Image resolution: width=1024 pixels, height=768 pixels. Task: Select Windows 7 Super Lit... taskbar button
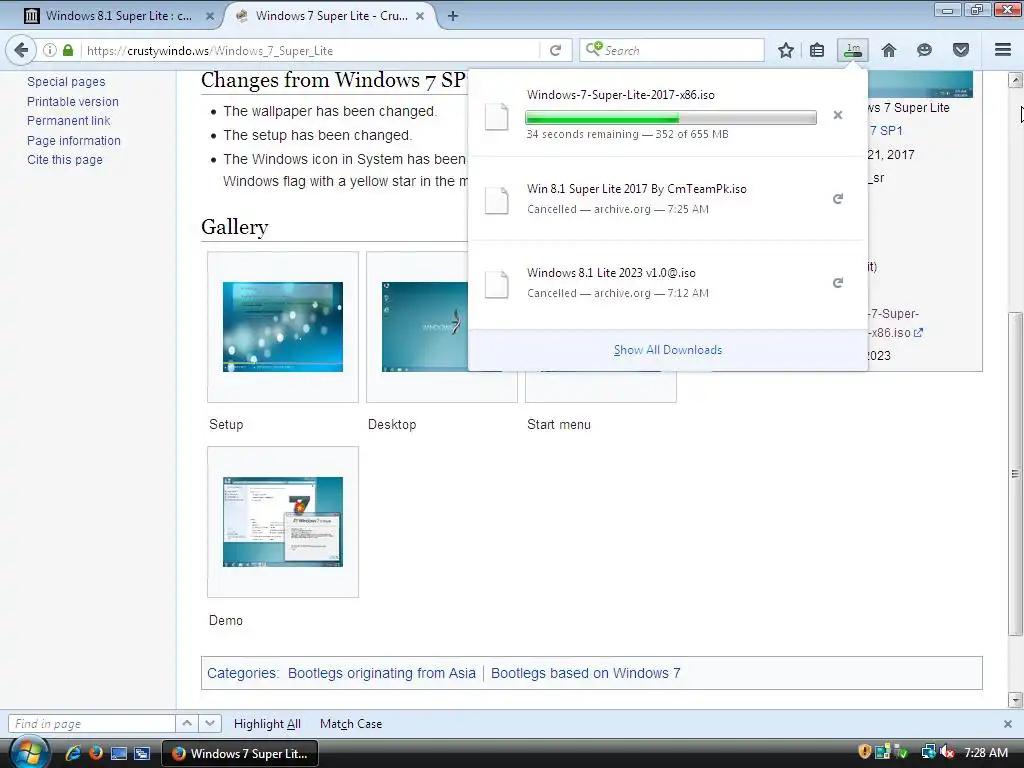click(240, 754)
